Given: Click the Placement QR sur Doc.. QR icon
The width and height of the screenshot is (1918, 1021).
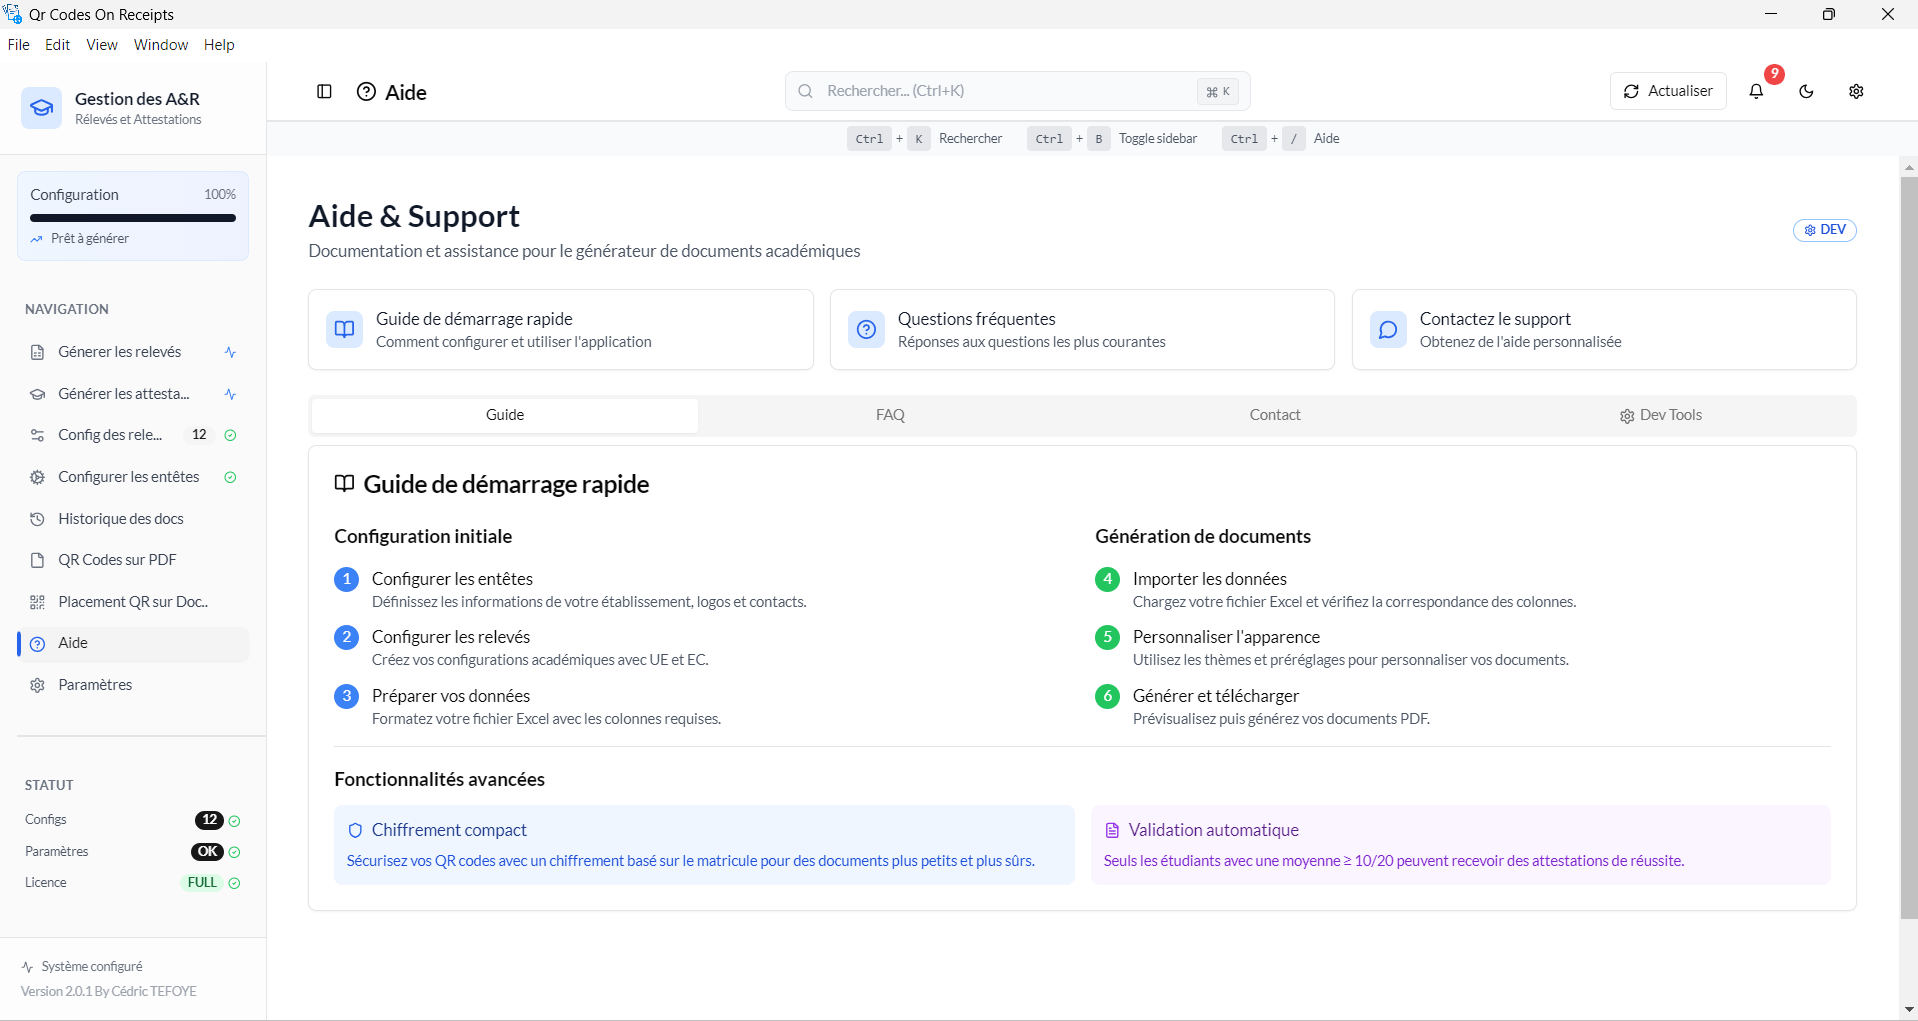Looking at the screenshot, I should (x=37, y=602).
